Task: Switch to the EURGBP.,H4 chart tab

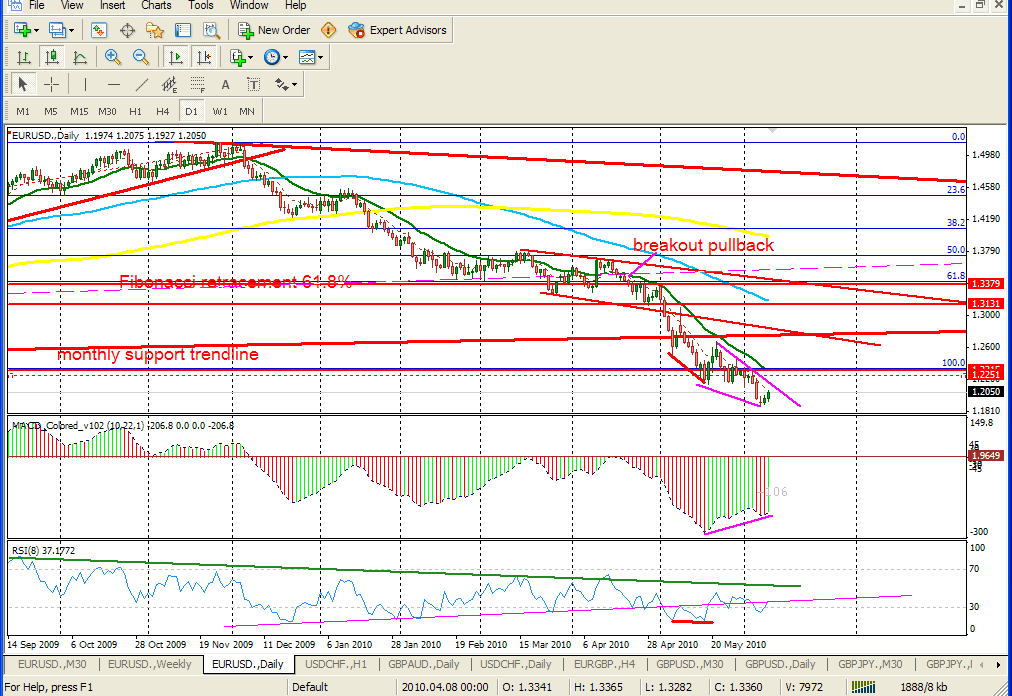Action: pos(605,664)
